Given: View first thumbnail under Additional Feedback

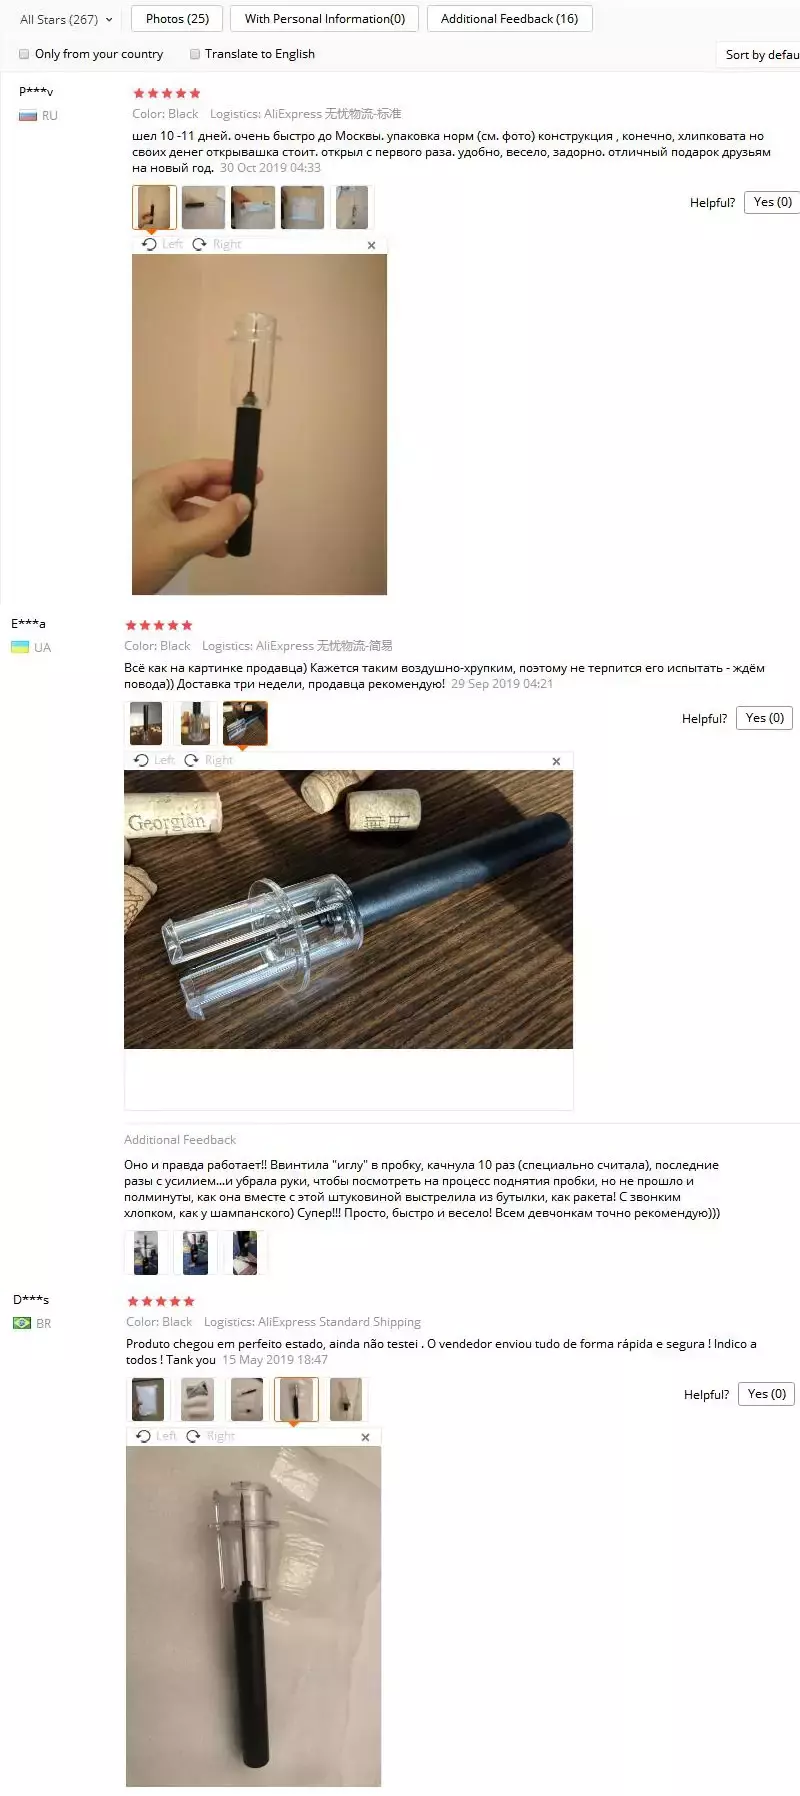Looking at the screenshot, I should point(146,1252).
